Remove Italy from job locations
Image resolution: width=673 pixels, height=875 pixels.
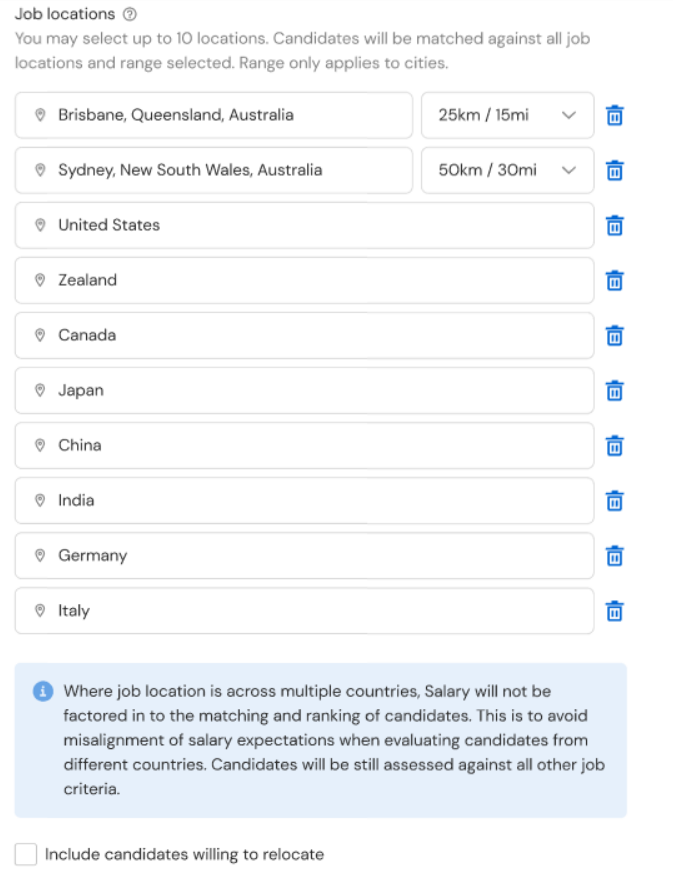coord(614,611)
